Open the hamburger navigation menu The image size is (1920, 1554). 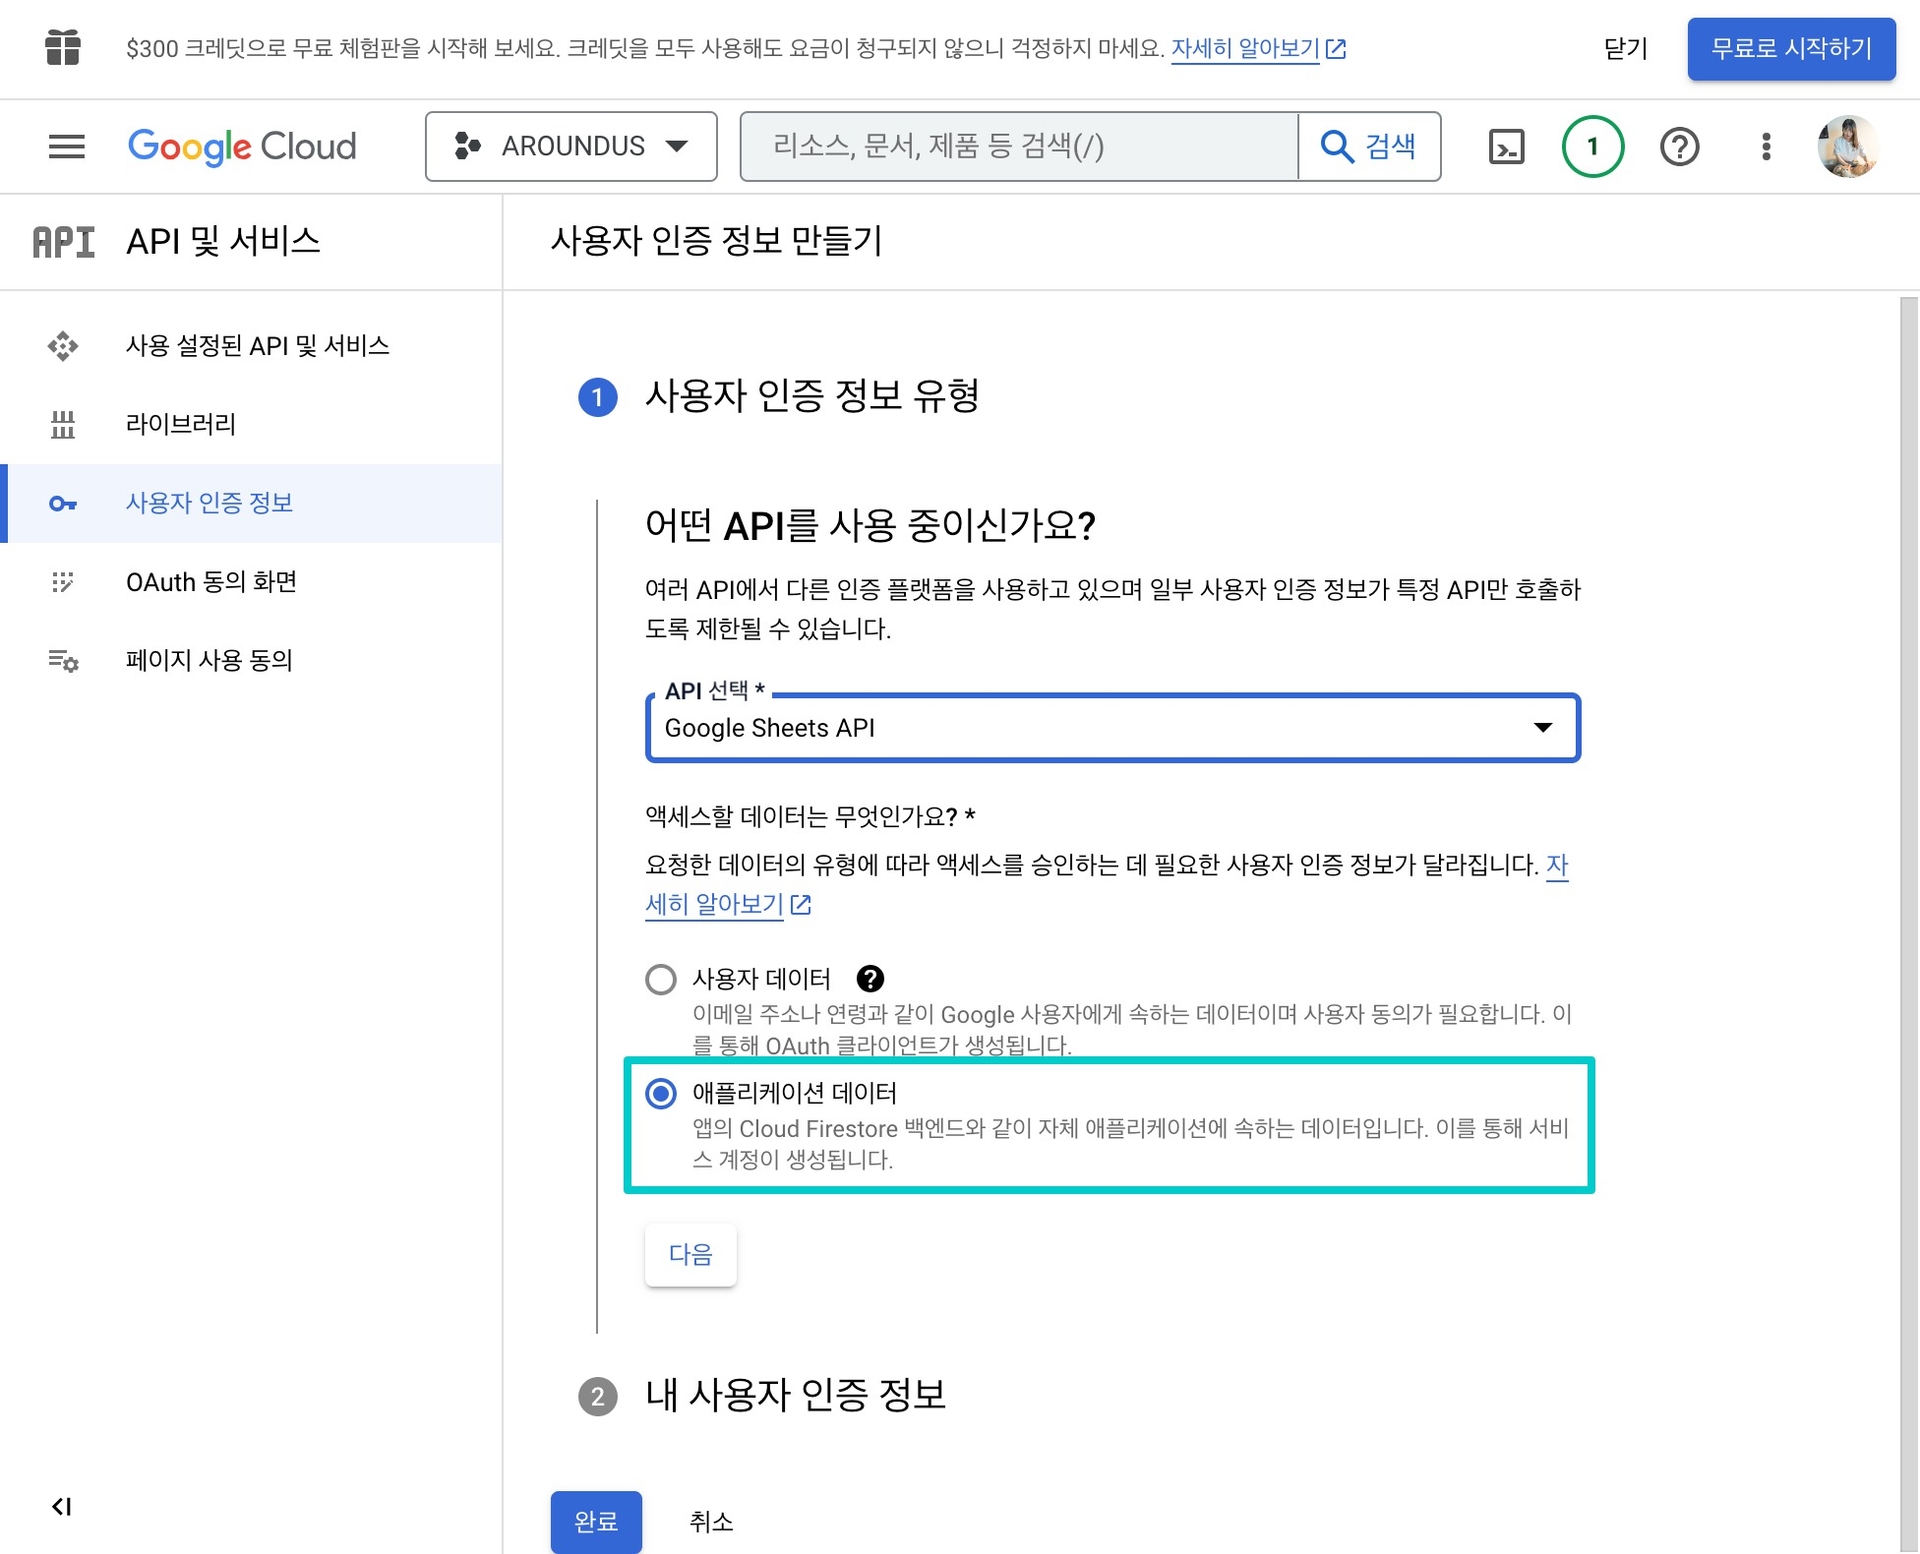tap(66, 146)
